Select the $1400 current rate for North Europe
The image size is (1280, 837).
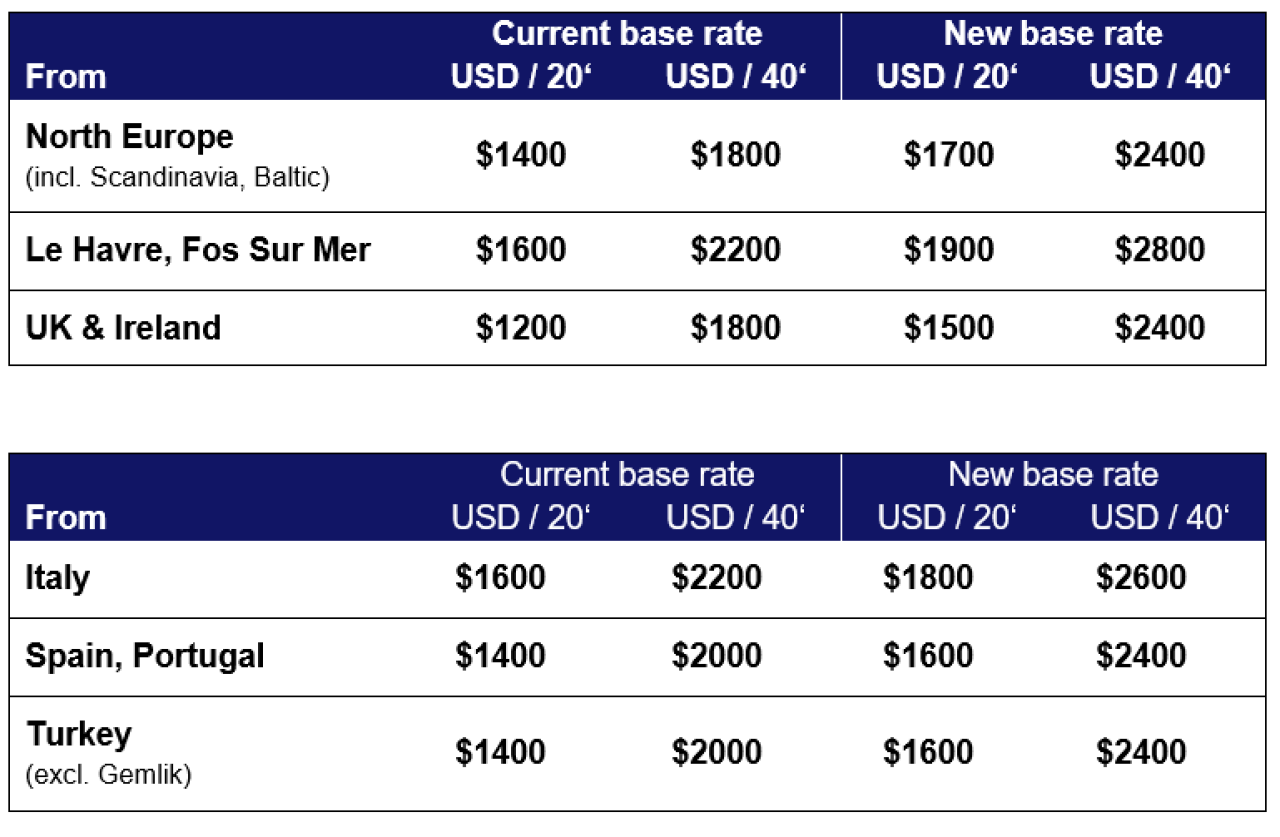click(521, 155)
